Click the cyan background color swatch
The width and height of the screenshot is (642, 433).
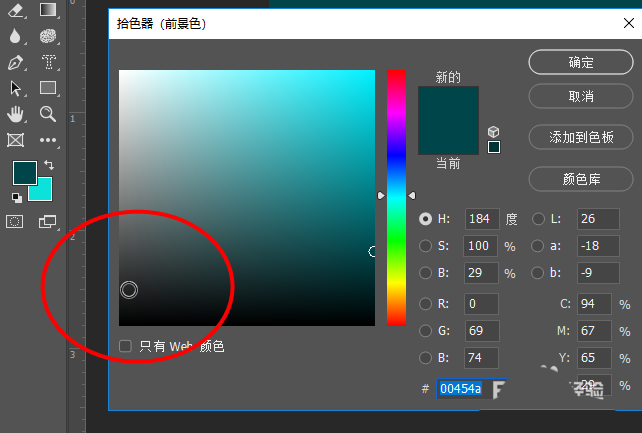[45, 193]
